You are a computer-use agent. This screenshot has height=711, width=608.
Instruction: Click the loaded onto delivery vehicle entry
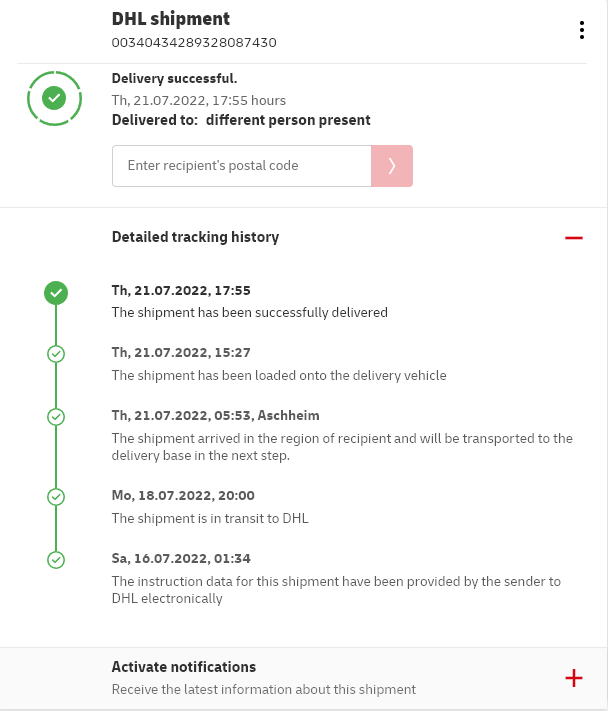point(279,375)
